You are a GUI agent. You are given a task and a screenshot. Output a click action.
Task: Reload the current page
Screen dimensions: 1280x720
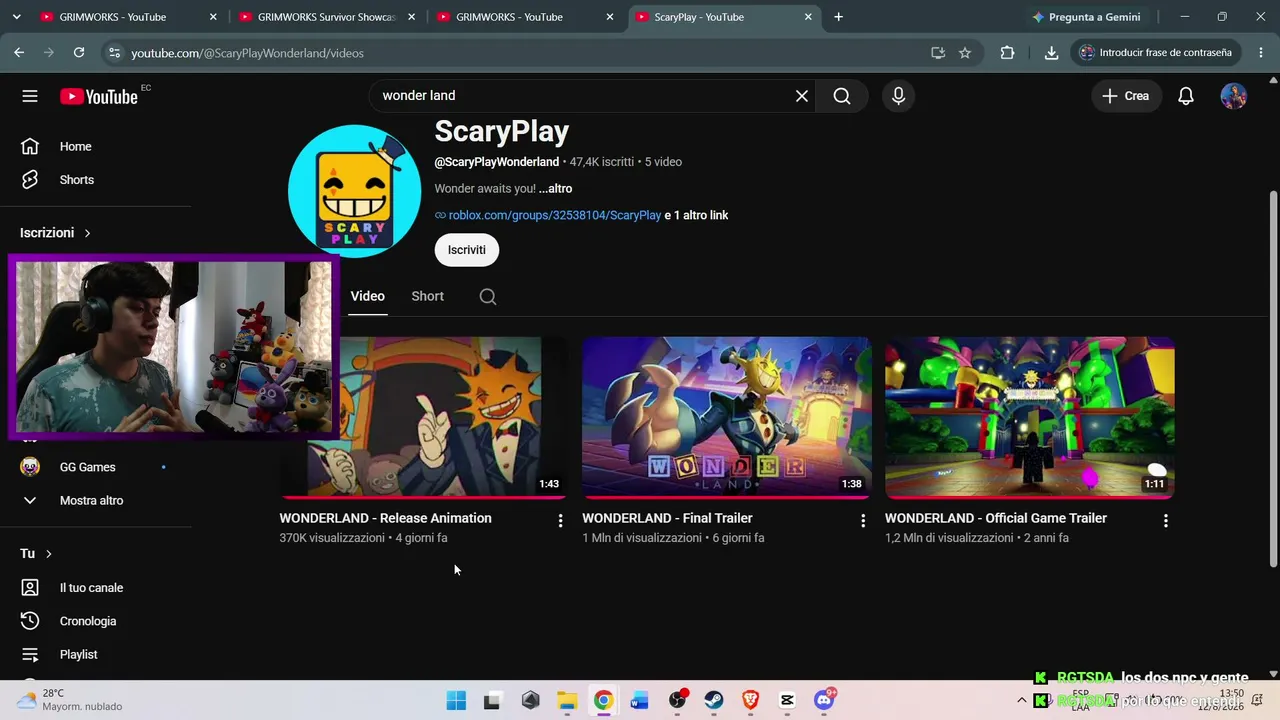(79, 53)
